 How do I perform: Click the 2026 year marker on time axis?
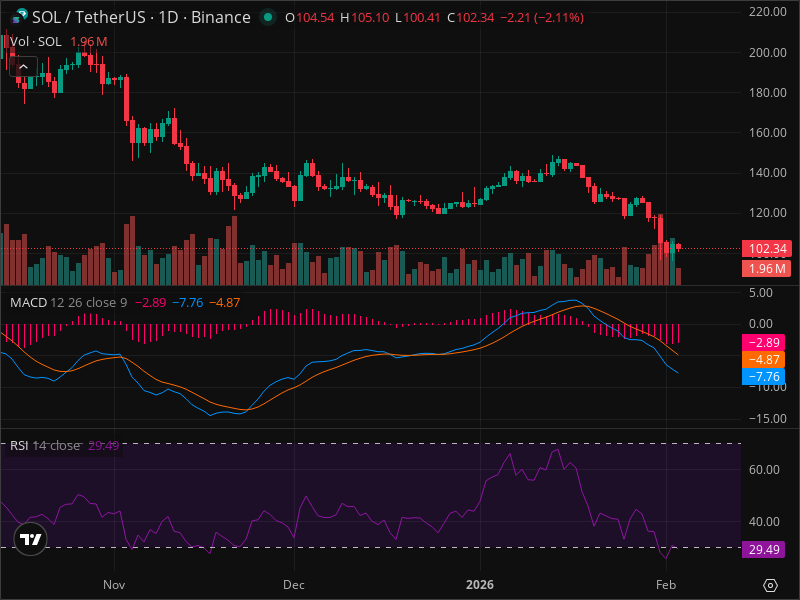pos(480,585)
